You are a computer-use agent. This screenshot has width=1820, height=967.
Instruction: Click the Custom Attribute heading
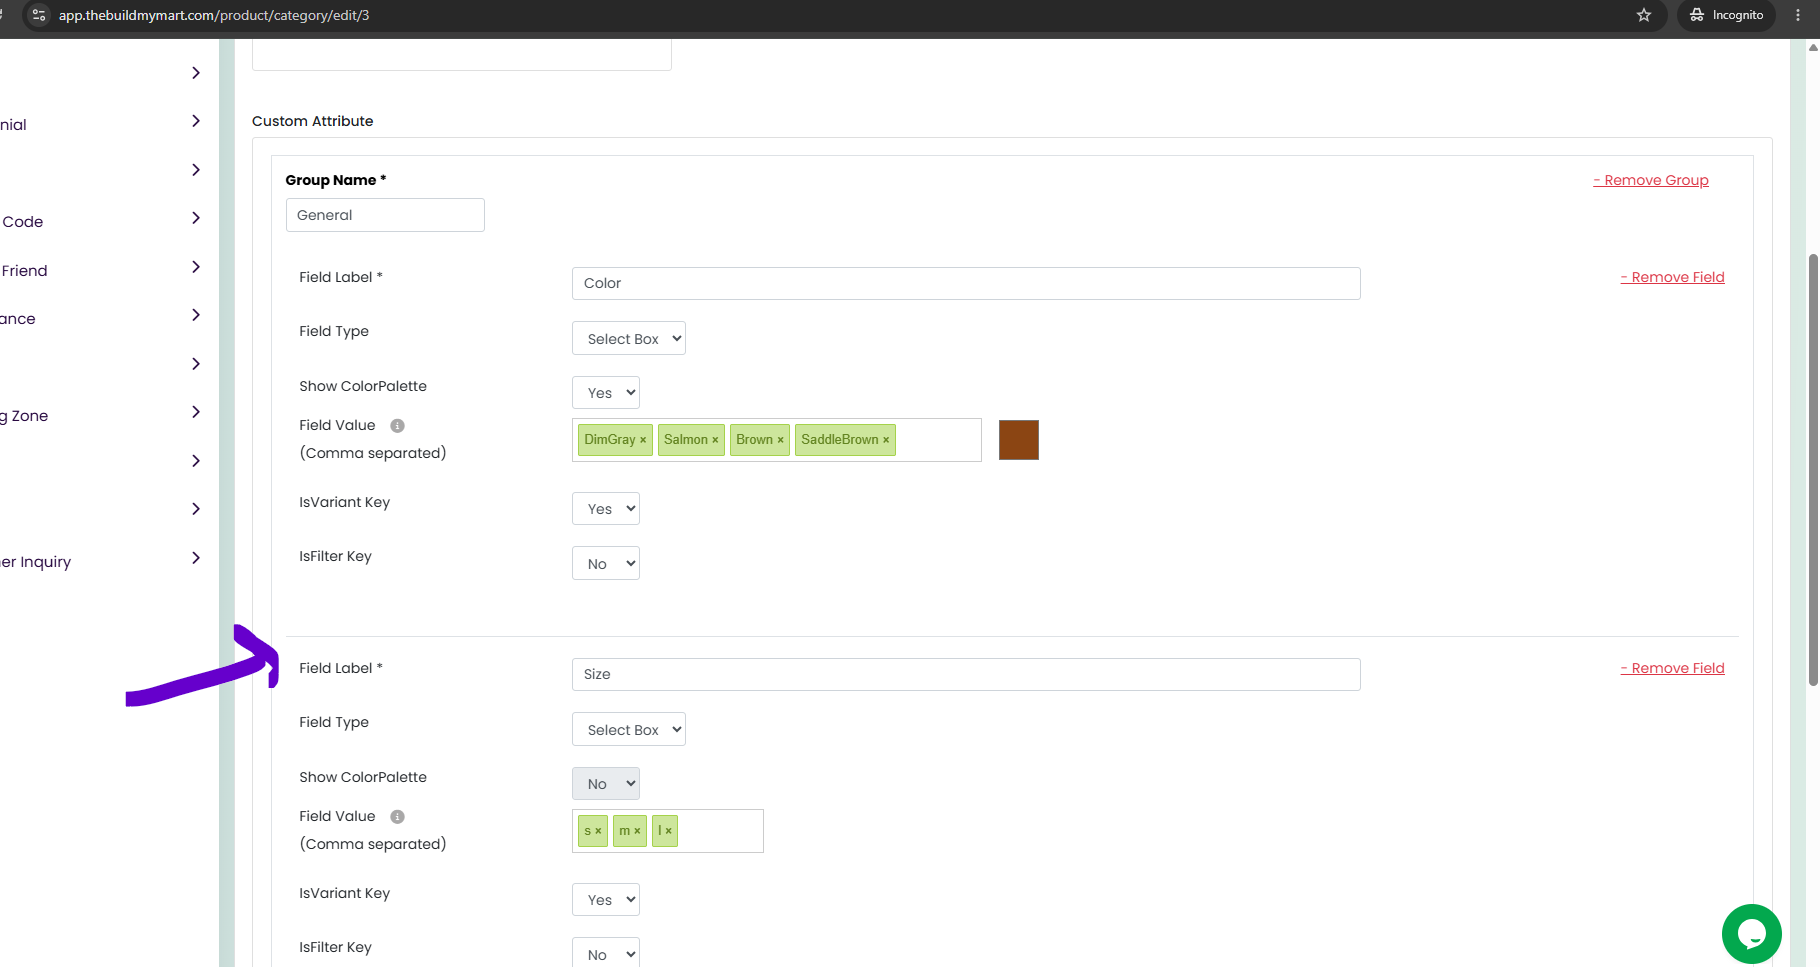coord(313,121)
